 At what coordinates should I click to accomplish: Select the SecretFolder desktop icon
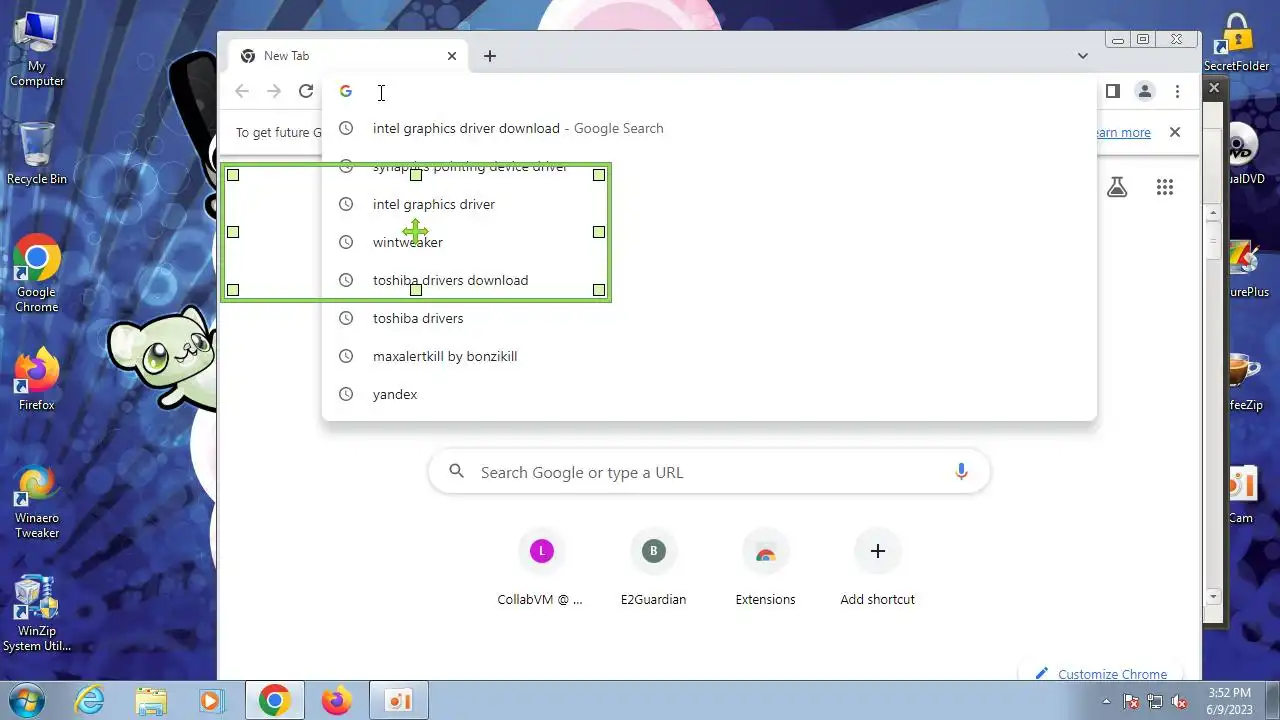click(x=1237, y=42)
